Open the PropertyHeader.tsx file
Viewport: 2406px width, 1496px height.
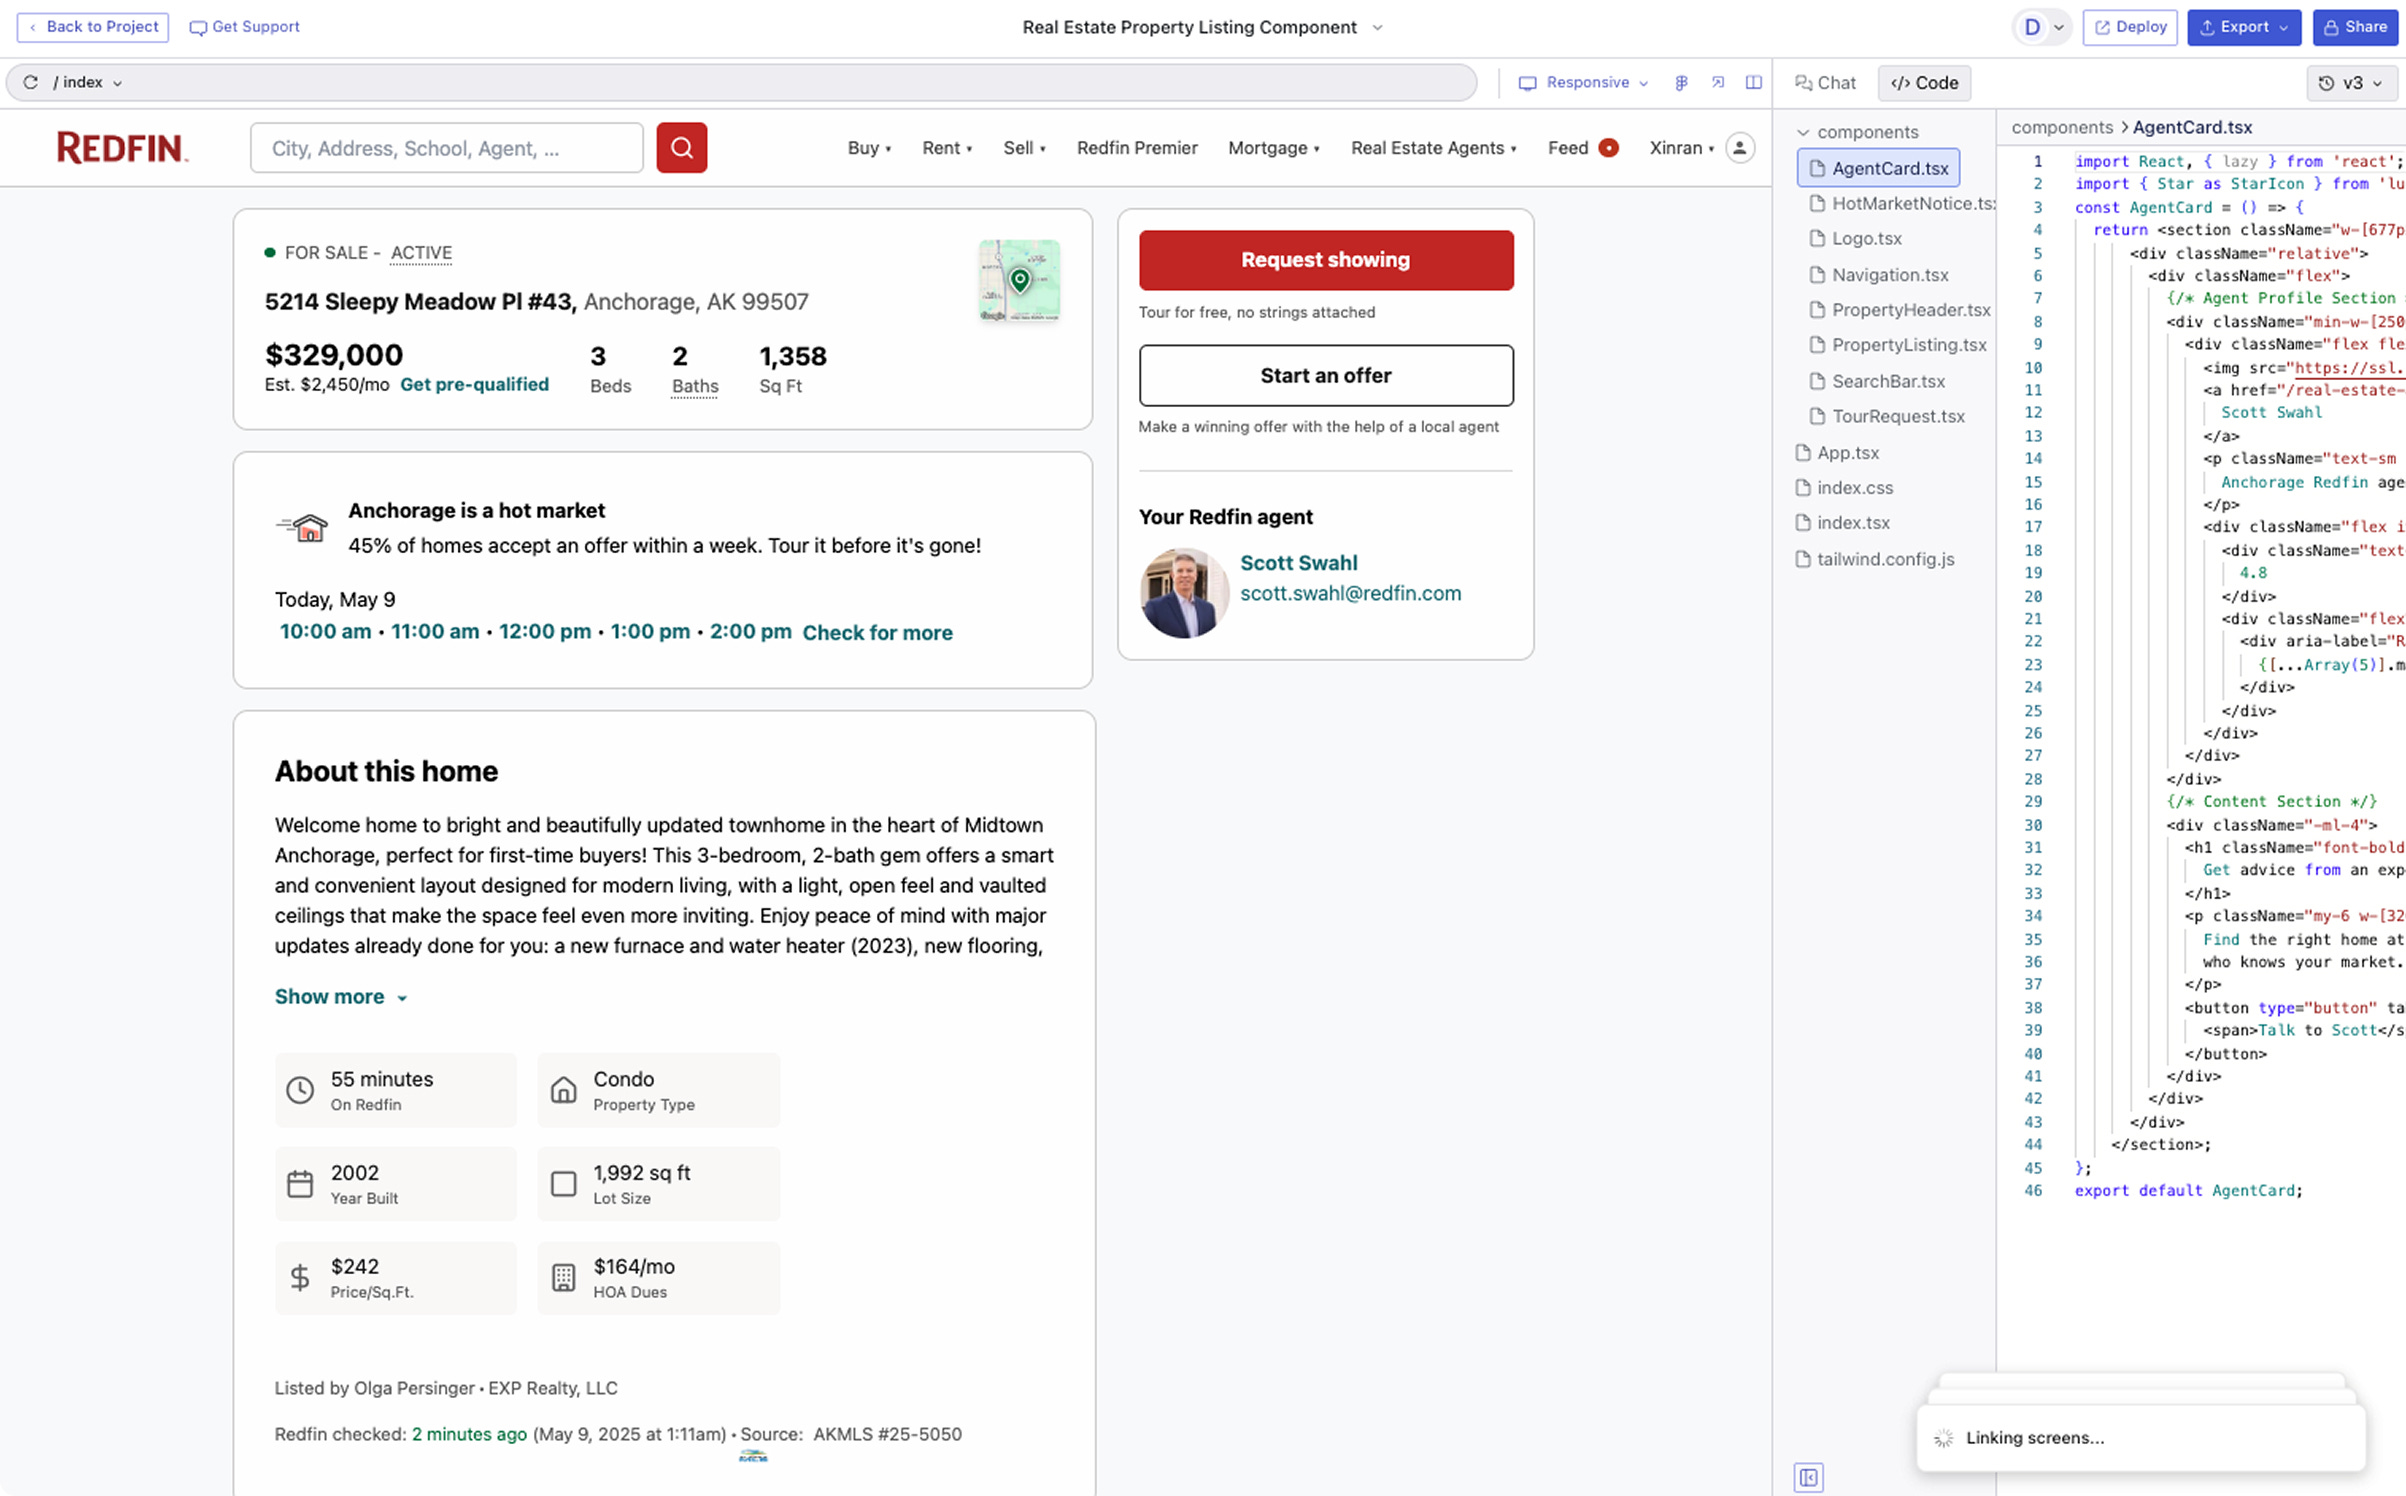coord(1909,310)
